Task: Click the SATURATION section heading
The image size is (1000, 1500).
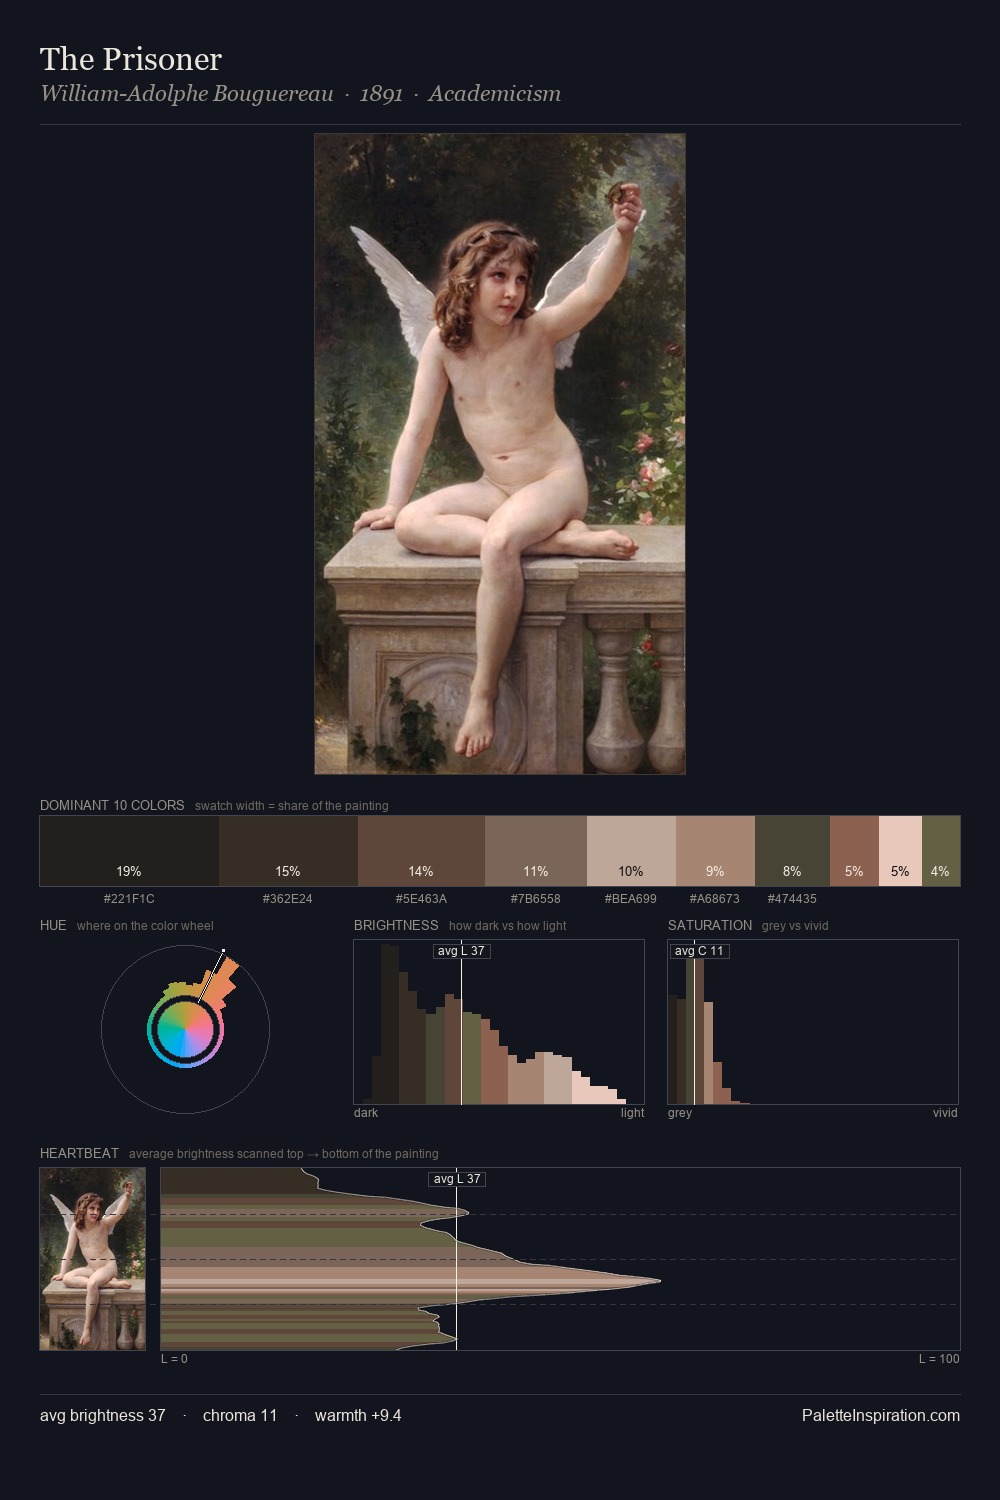Action: pyautogui.click(x=710, y=925)
